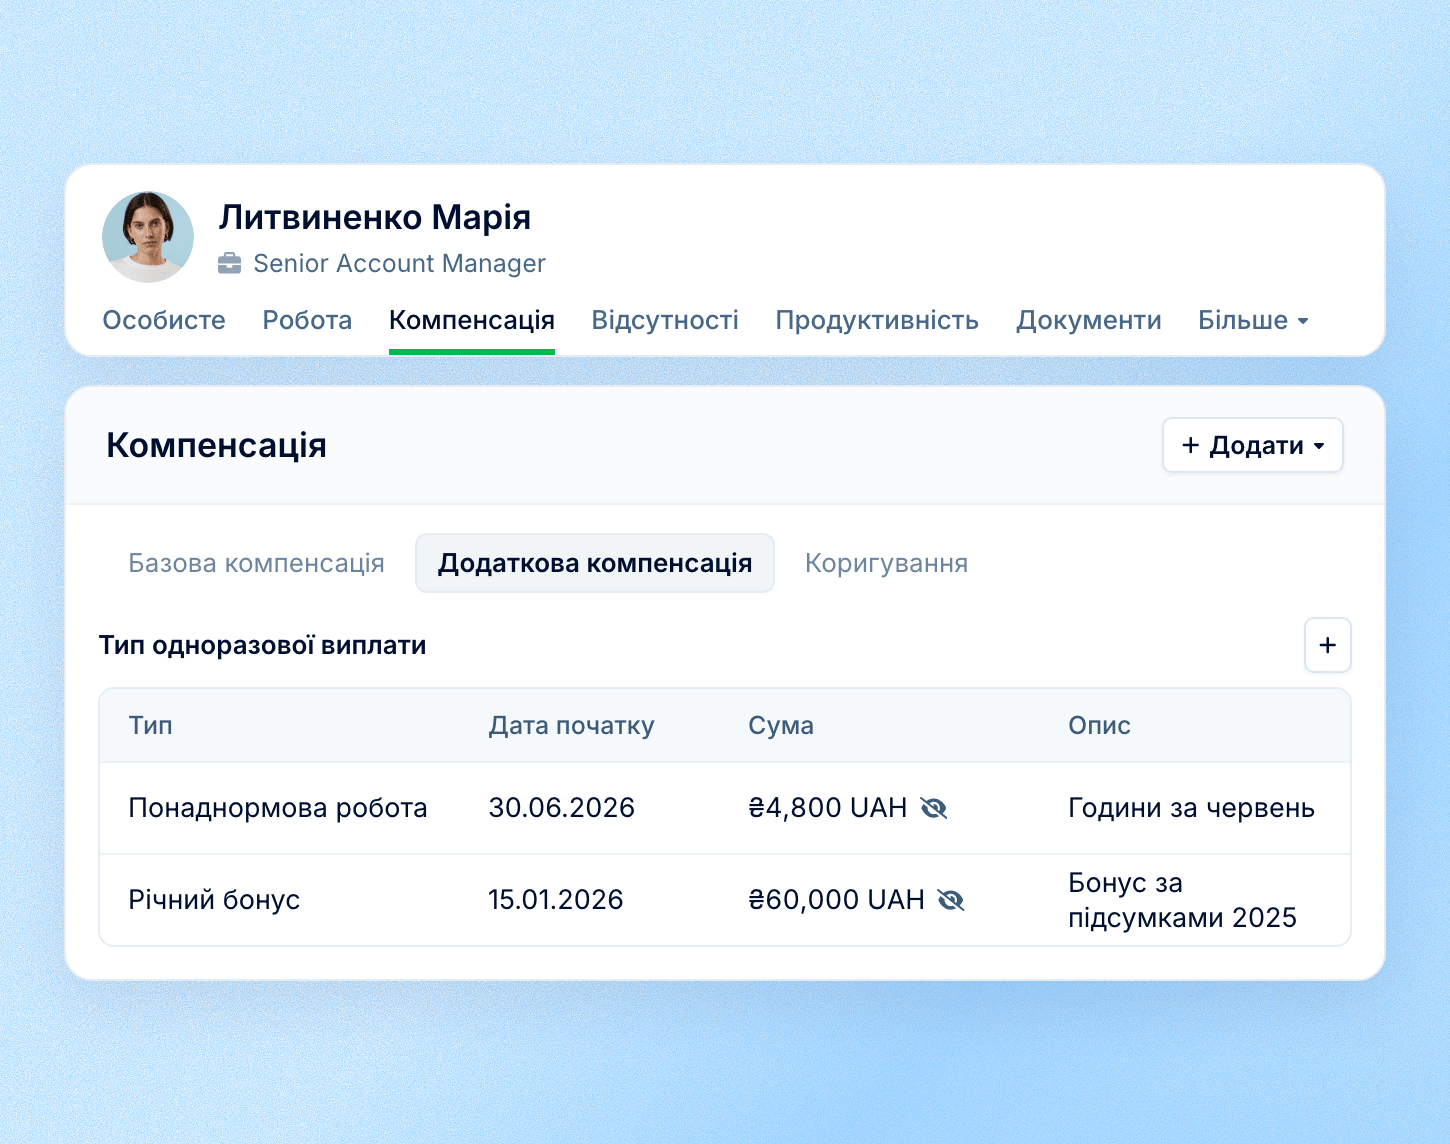Click the plus button to add one-time payment

1328,645
